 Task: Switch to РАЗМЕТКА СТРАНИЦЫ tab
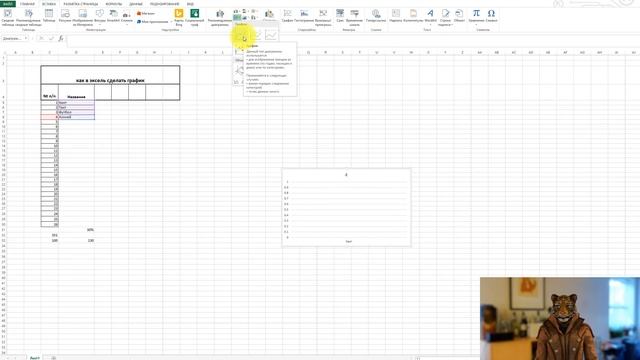[80, 4]
